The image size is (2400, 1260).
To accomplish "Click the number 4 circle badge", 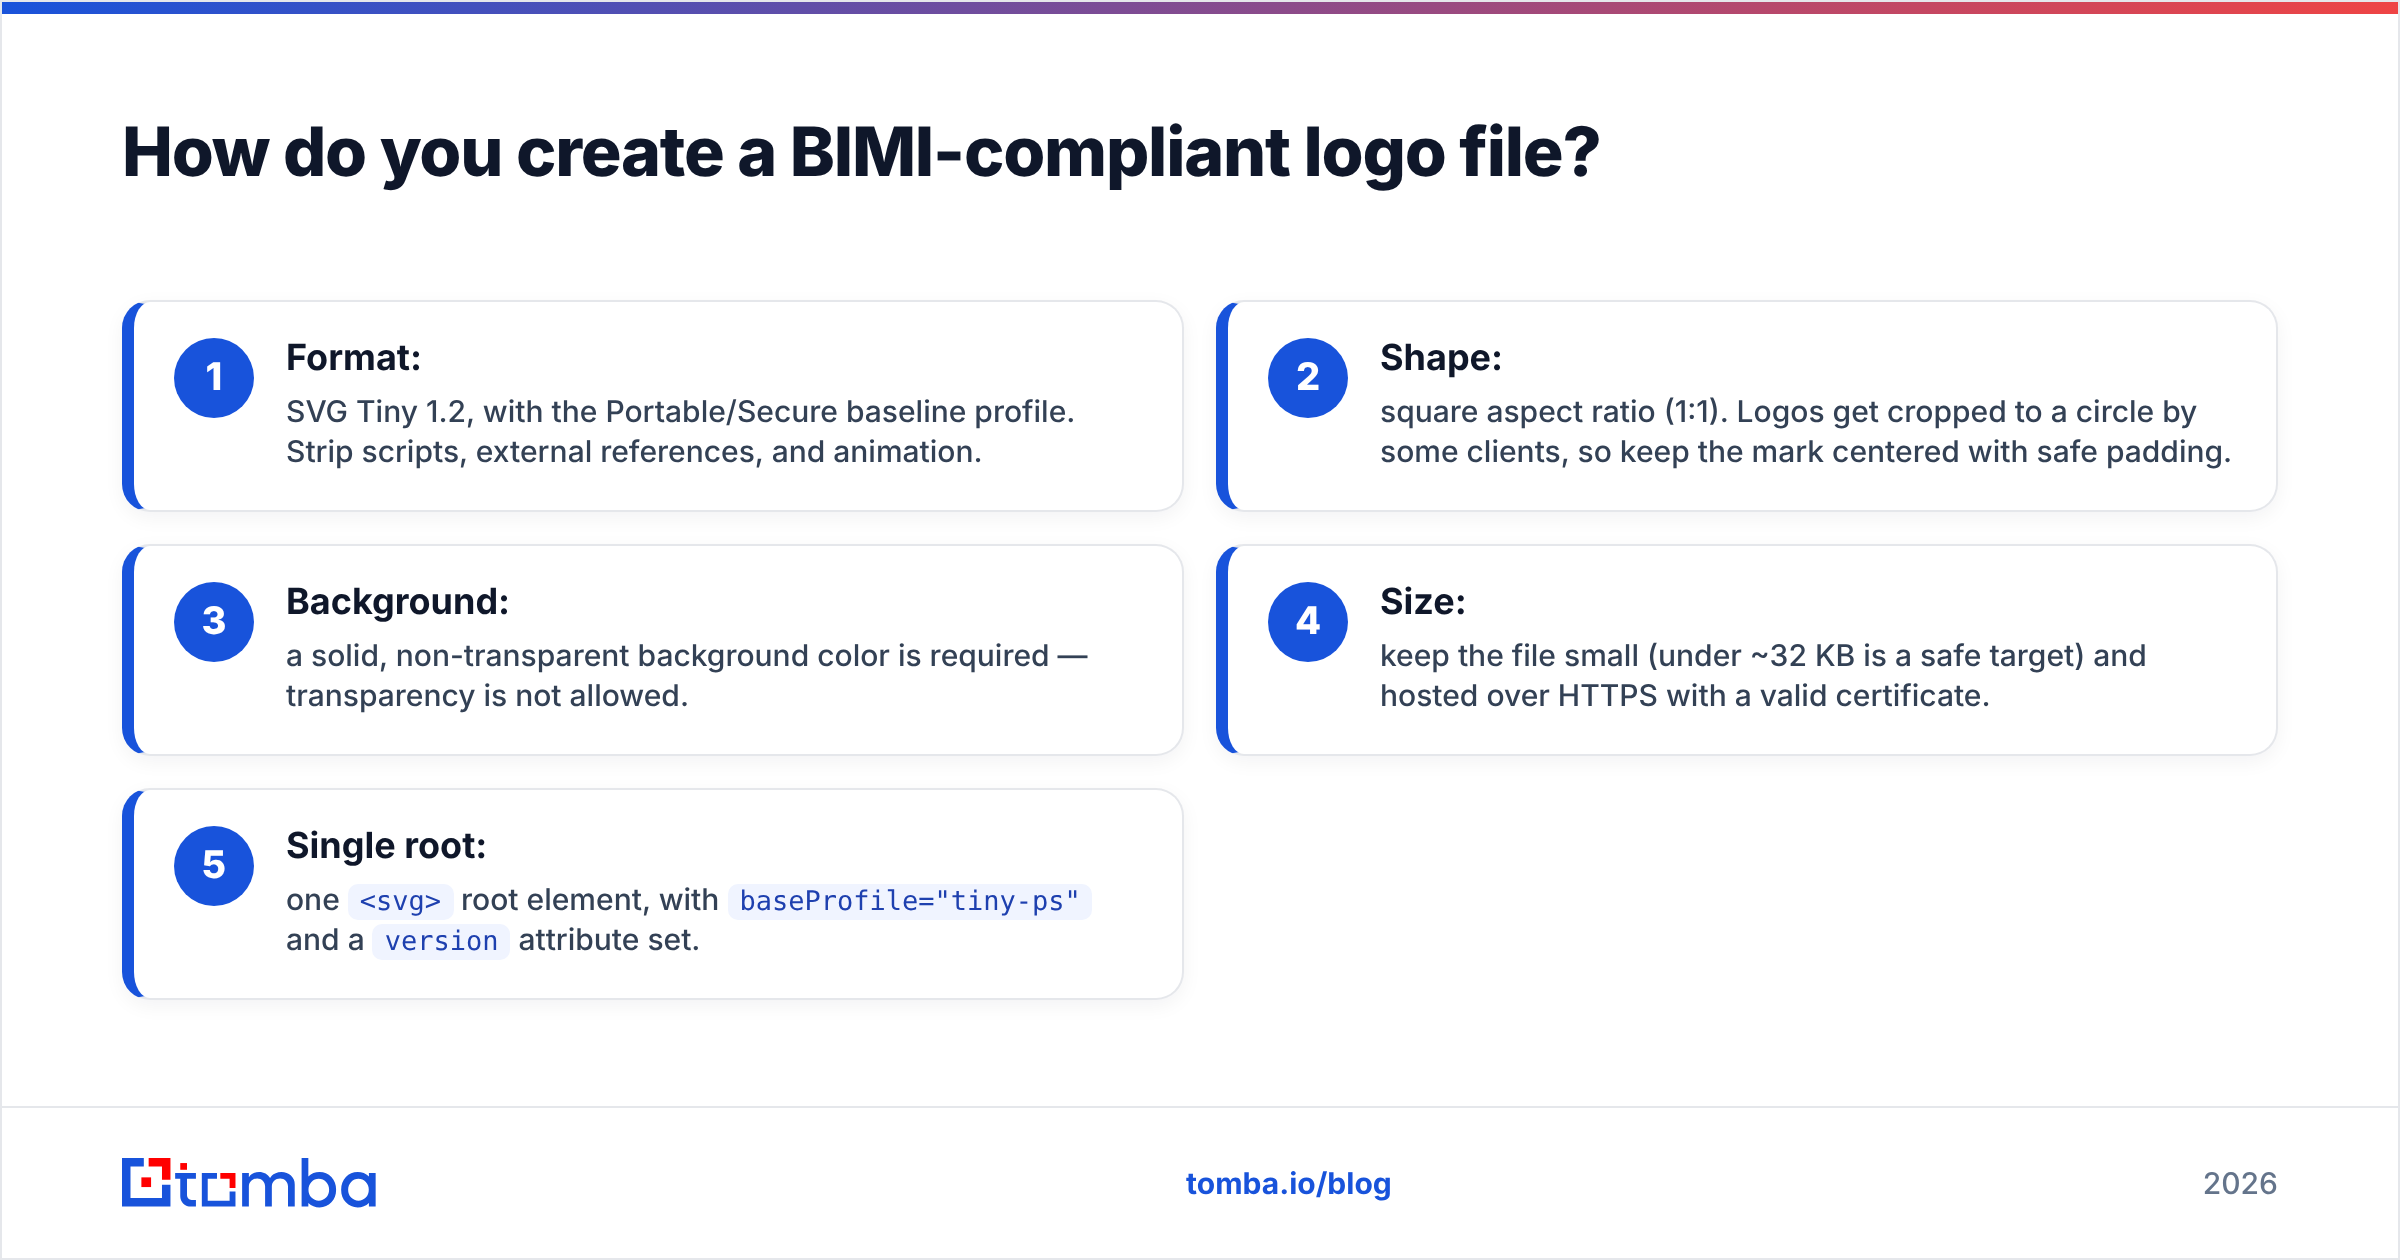I will [x=1308, y=622].
